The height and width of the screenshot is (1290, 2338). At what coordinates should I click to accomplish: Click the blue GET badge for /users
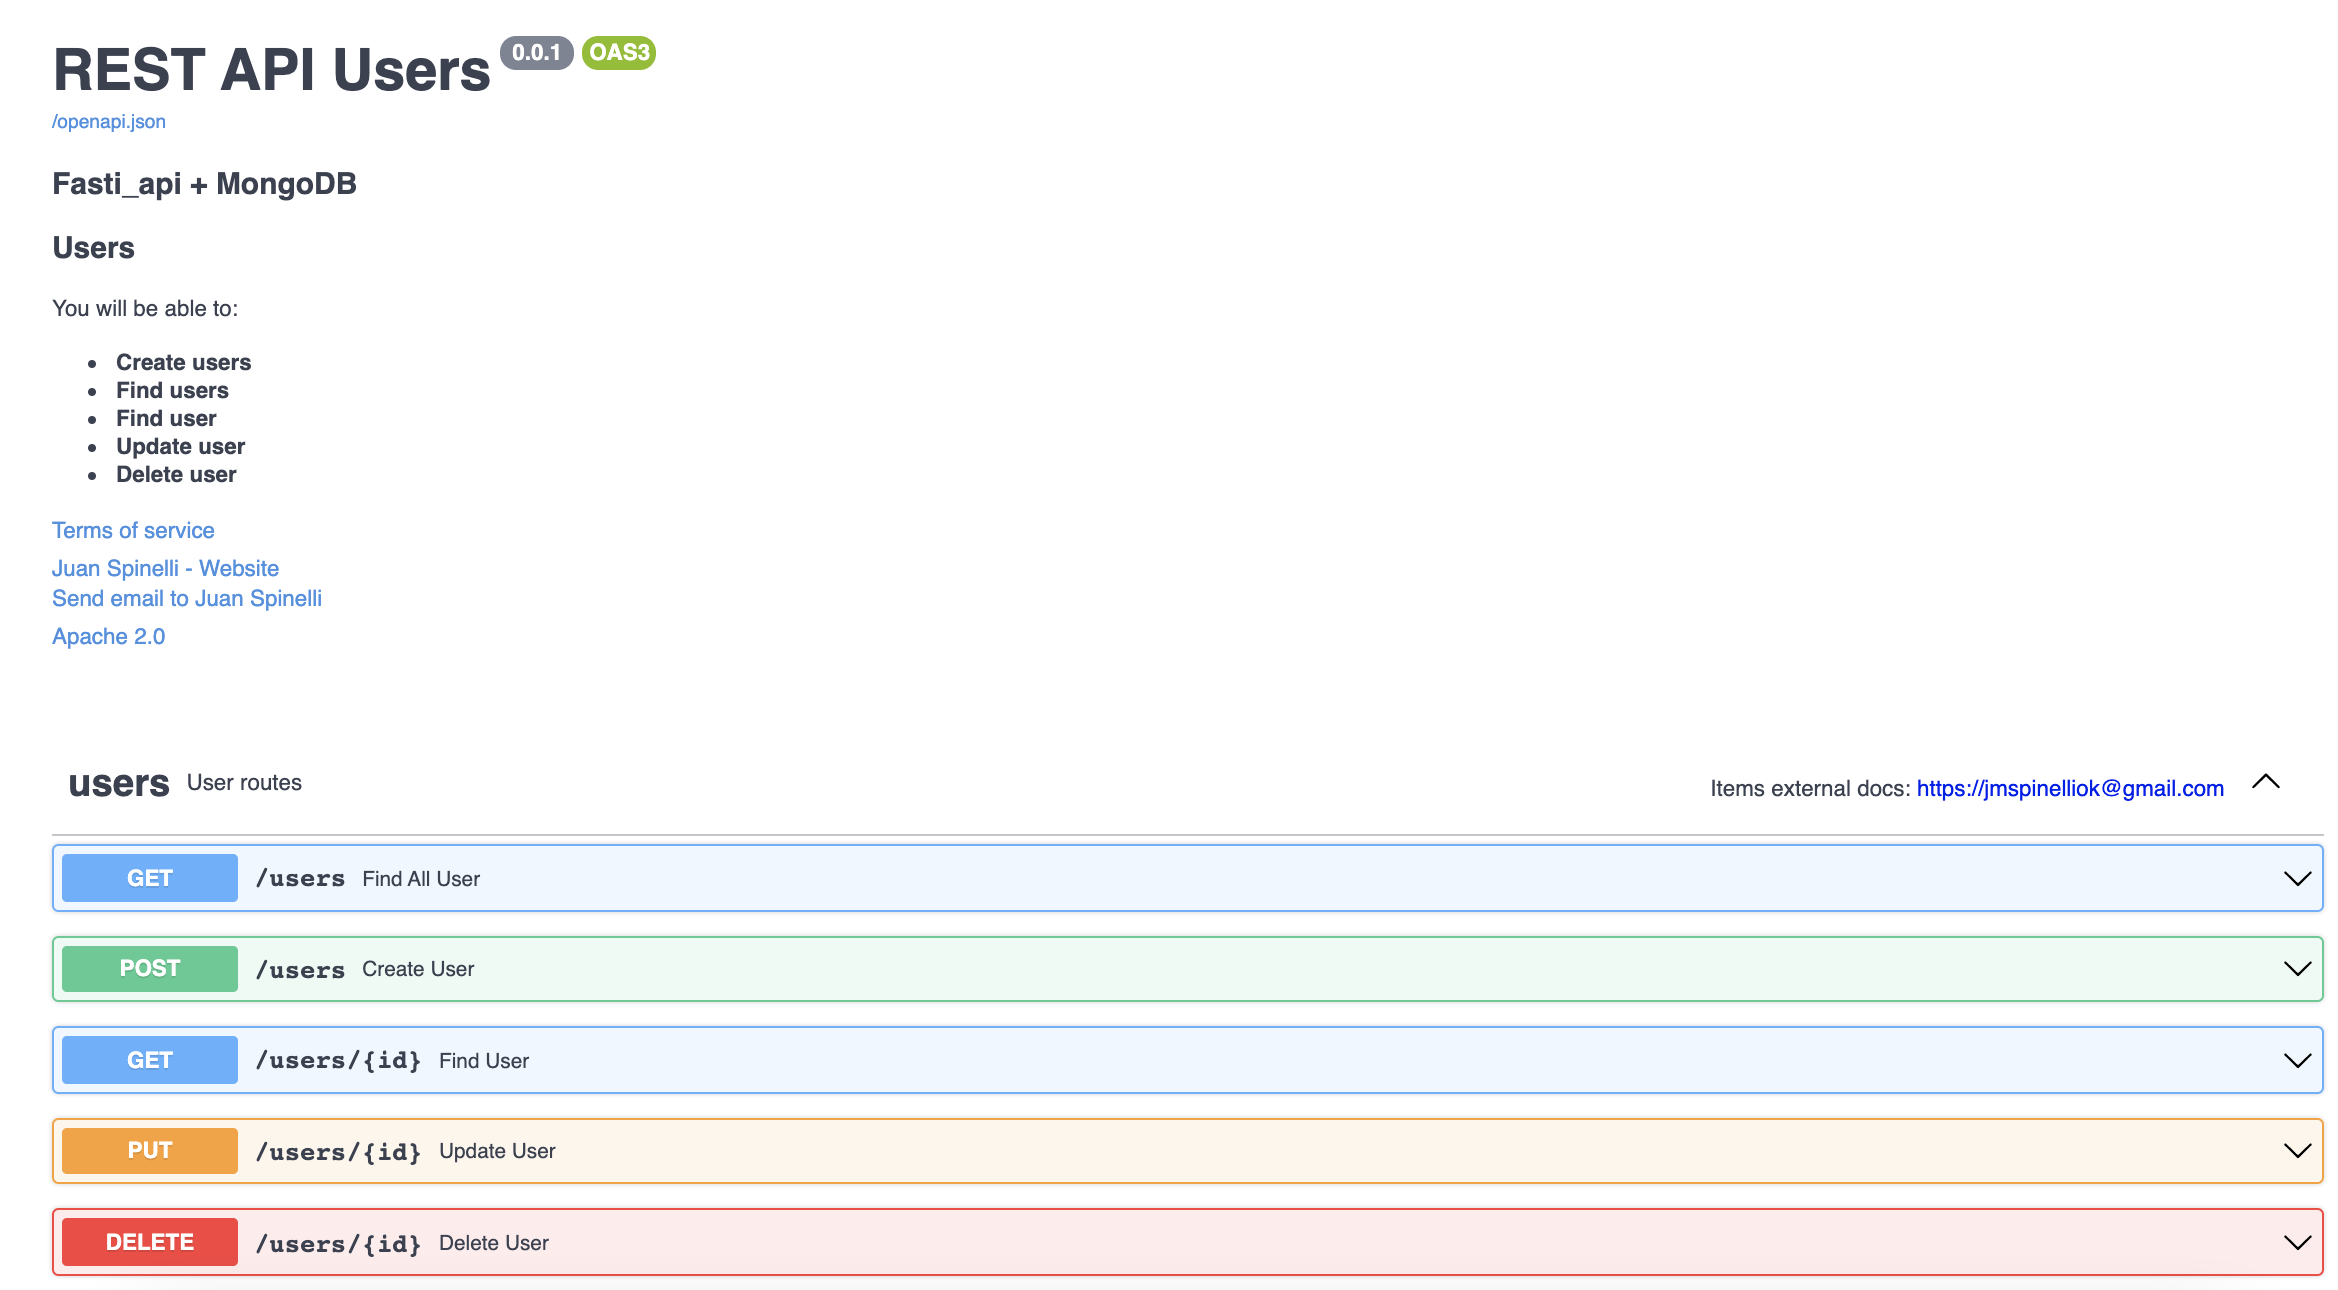150,878
